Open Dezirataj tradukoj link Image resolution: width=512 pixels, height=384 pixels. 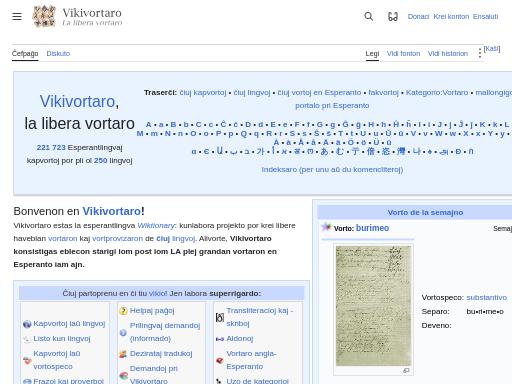pos(161,354)
